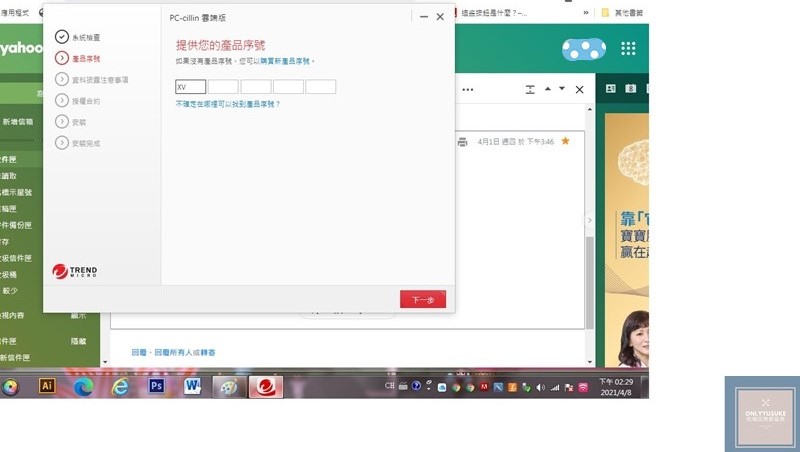Open Microsoft Edge from the taskbar
This screenshot has width=800, height=452.
[x=83, y=387]
